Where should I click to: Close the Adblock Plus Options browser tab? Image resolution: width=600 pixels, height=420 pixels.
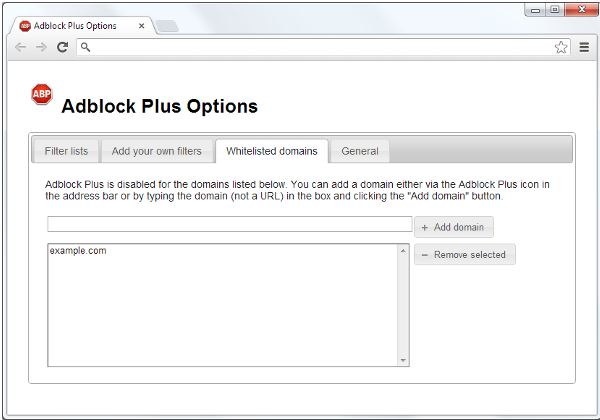tap(141, 26)
